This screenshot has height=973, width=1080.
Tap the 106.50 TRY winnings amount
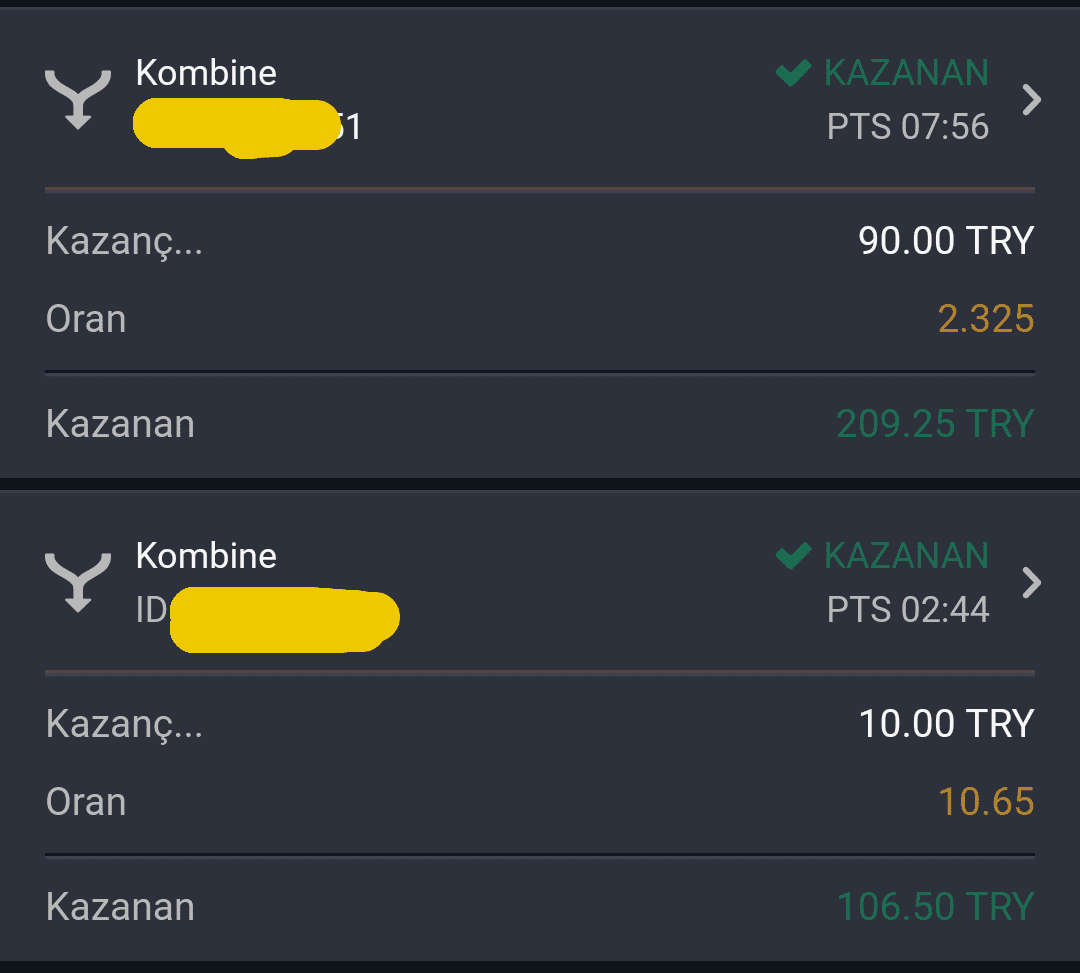pos(935,907)
